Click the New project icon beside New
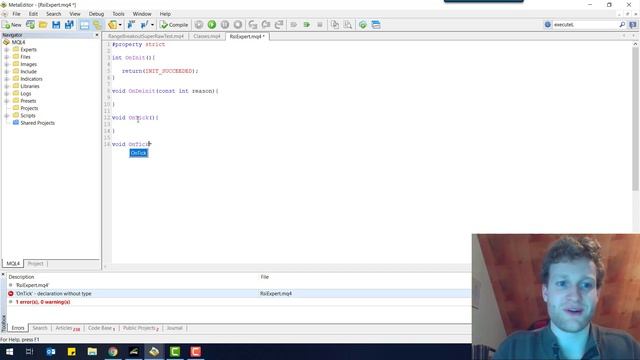The height and width of the screenshot is (360, 640). 30,25
